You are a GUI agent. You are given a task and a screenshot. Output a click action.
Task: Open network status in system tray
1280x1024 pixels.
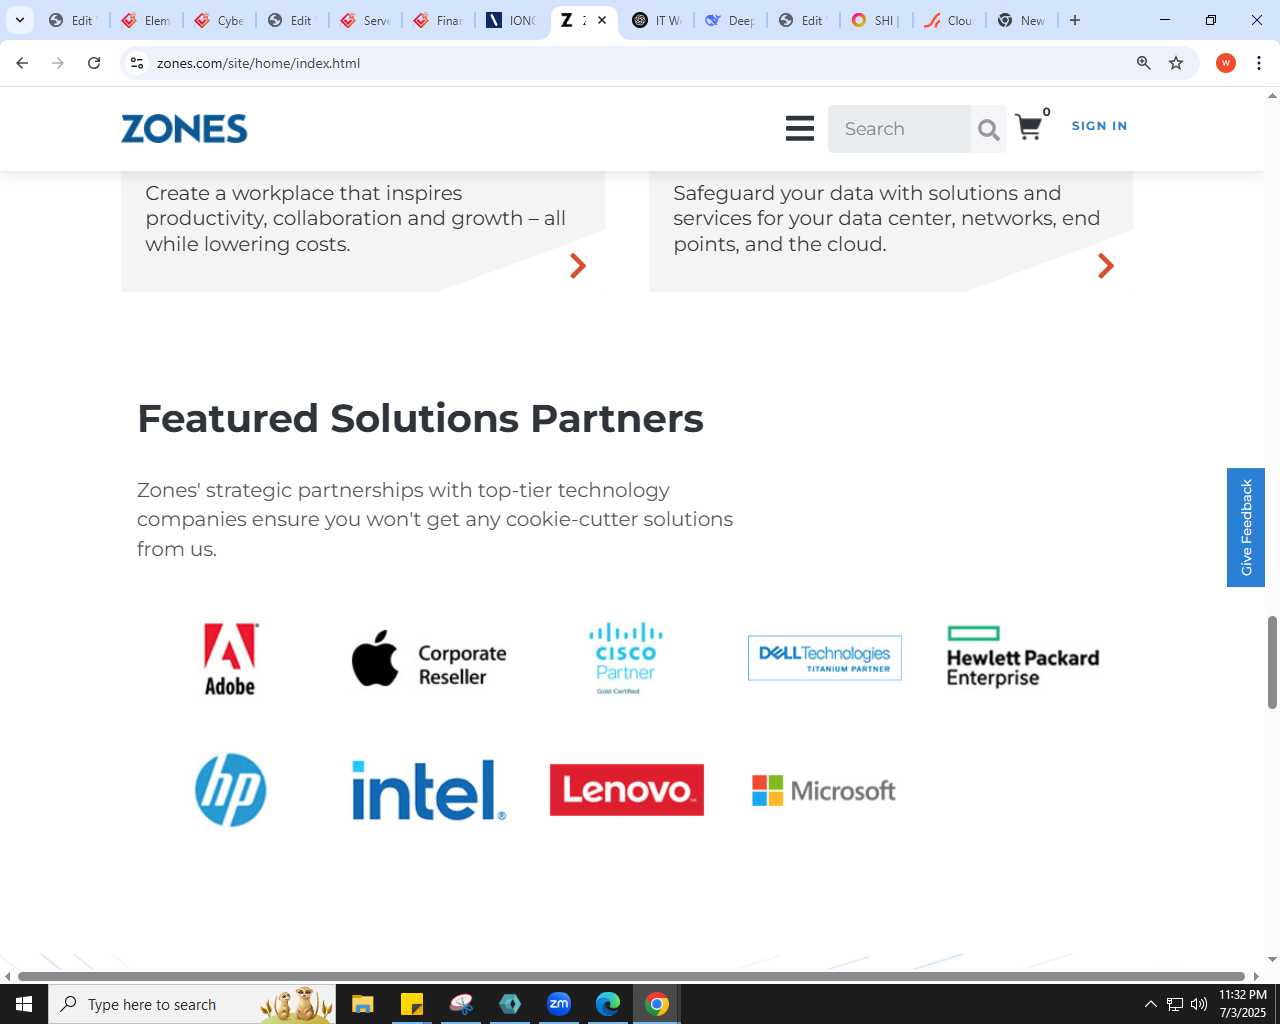(x=1175, y=1004)
